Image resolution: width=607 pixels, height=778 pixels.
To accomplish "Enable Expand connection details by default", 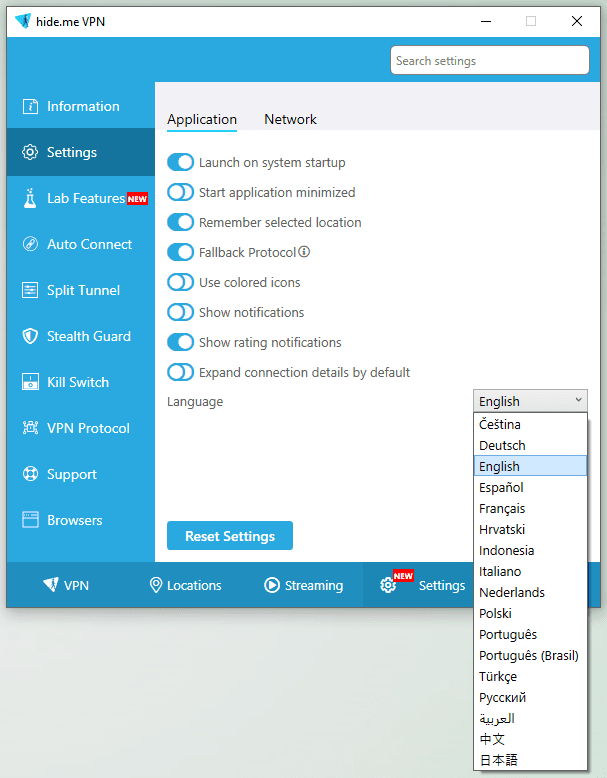I will tap(180, 372).
